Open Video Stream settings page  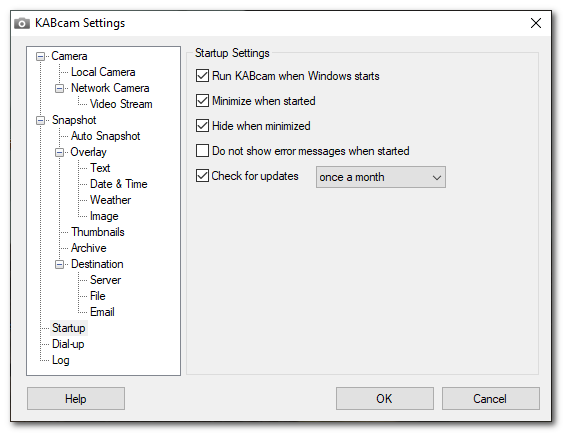point(121,104)
